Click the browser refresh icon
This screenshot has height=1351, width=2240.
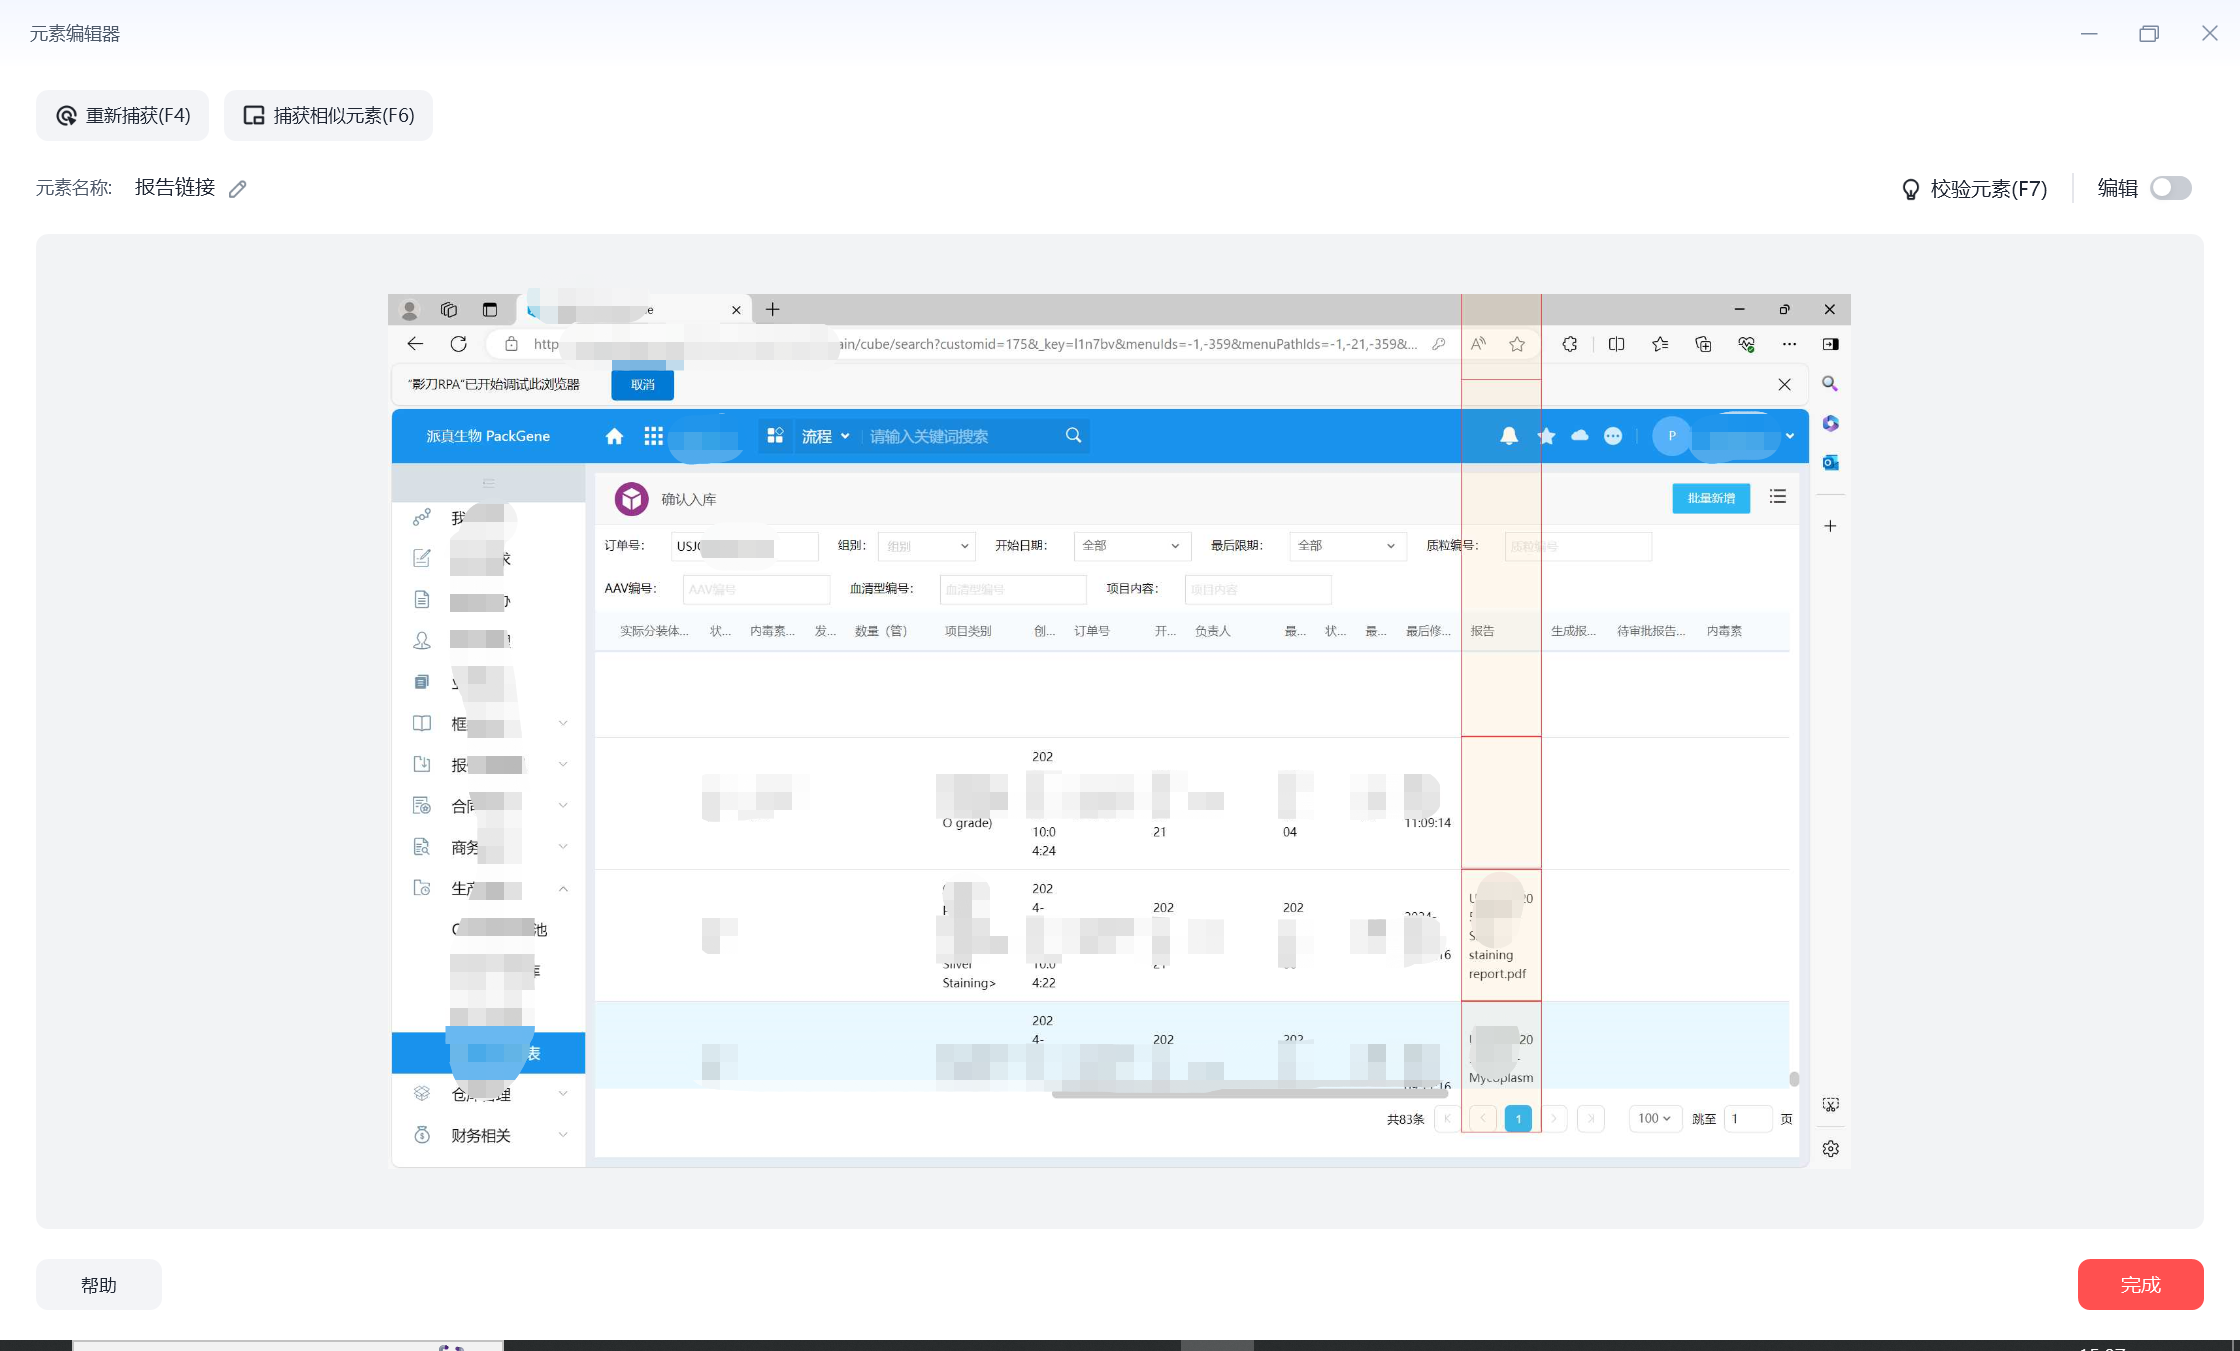pyautogui.click(x=458, y=344)
